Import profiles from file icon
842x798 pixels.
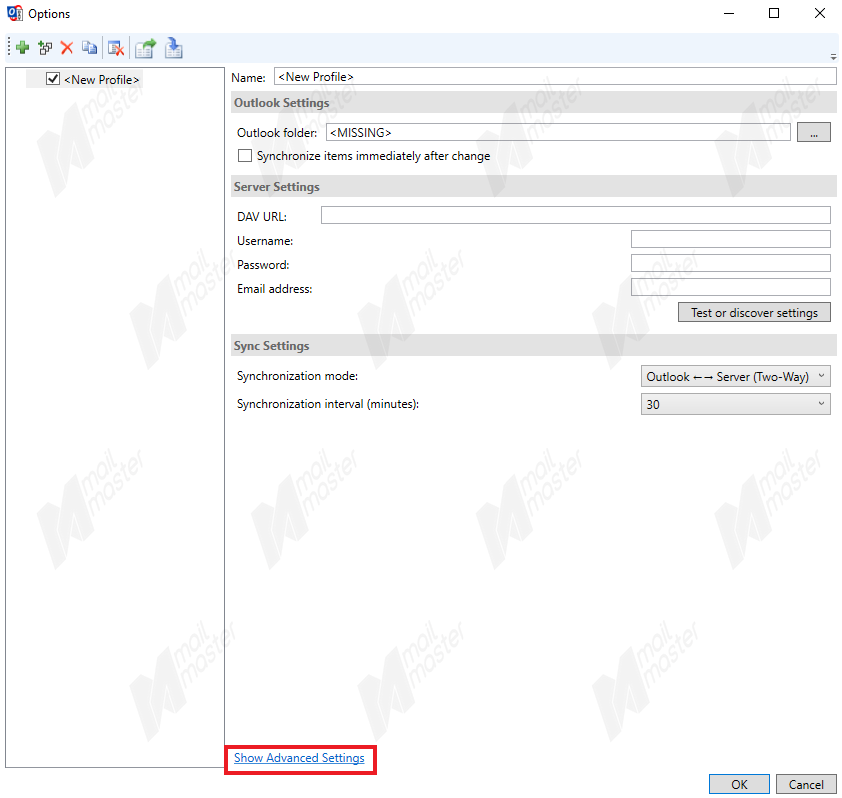coord(173,48)
